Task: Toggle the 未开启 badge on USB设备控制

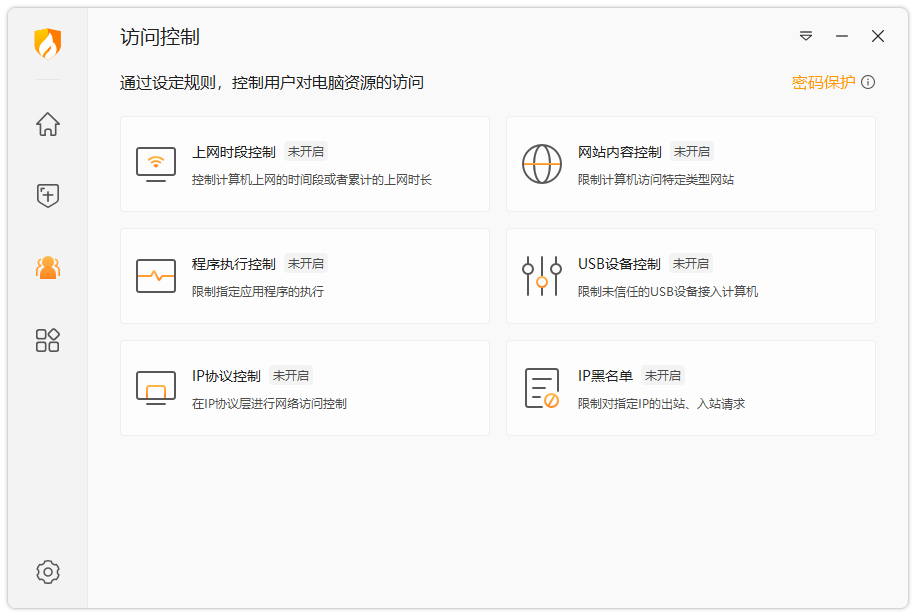Action: (x=690, y=263)
